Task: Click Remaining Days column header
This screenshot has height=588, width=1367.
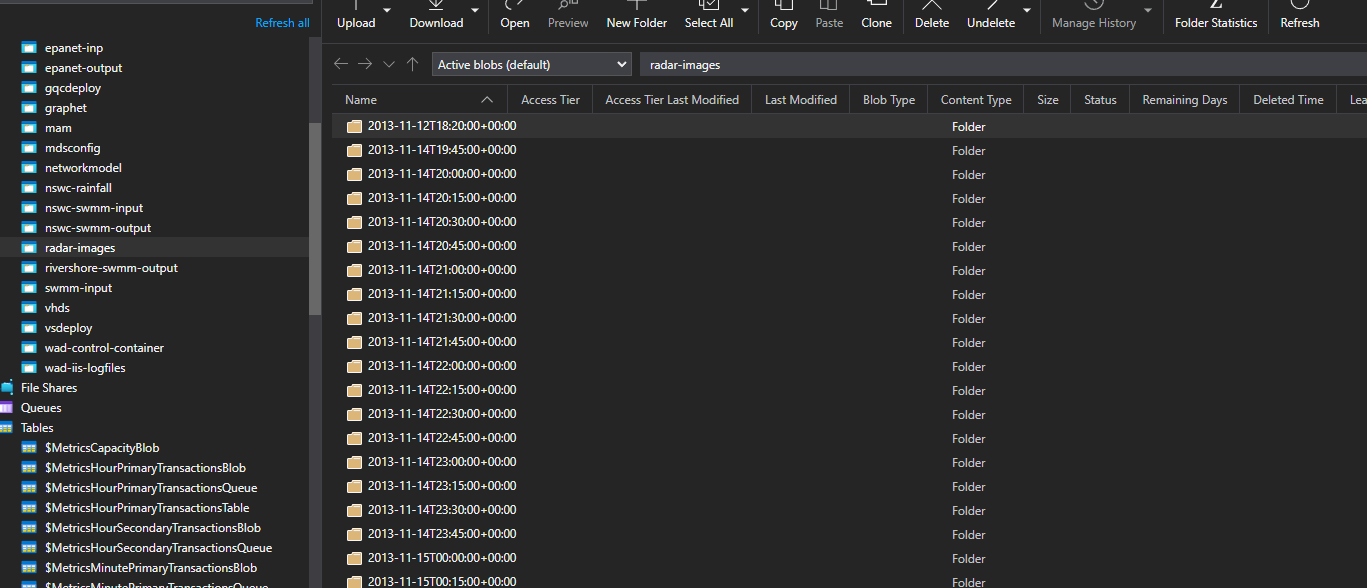Action: [1185, 100]
